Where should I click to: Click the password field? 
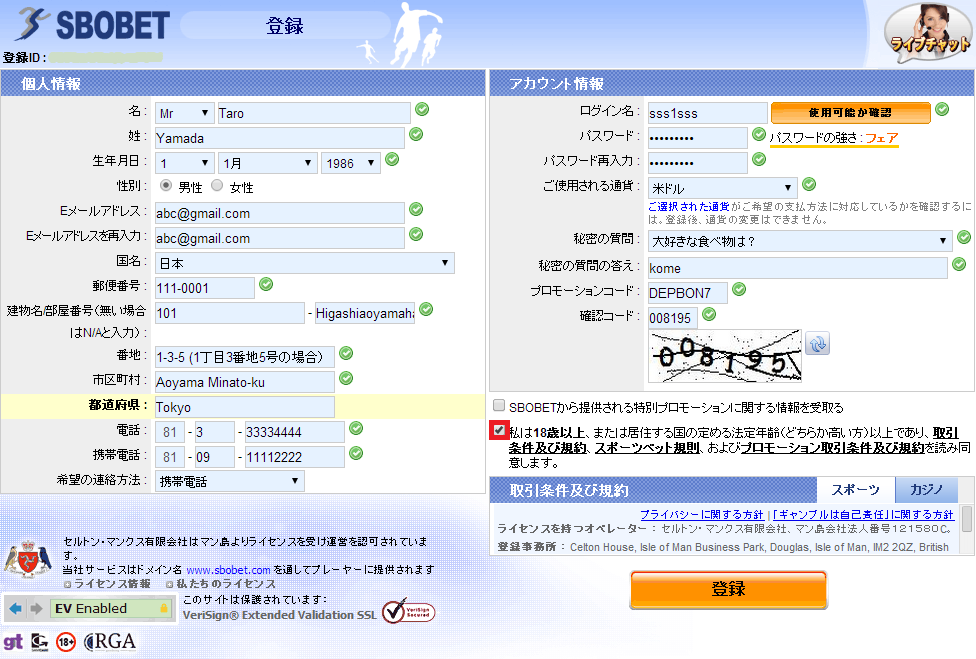pyautogui.click(x=698, y=138)
